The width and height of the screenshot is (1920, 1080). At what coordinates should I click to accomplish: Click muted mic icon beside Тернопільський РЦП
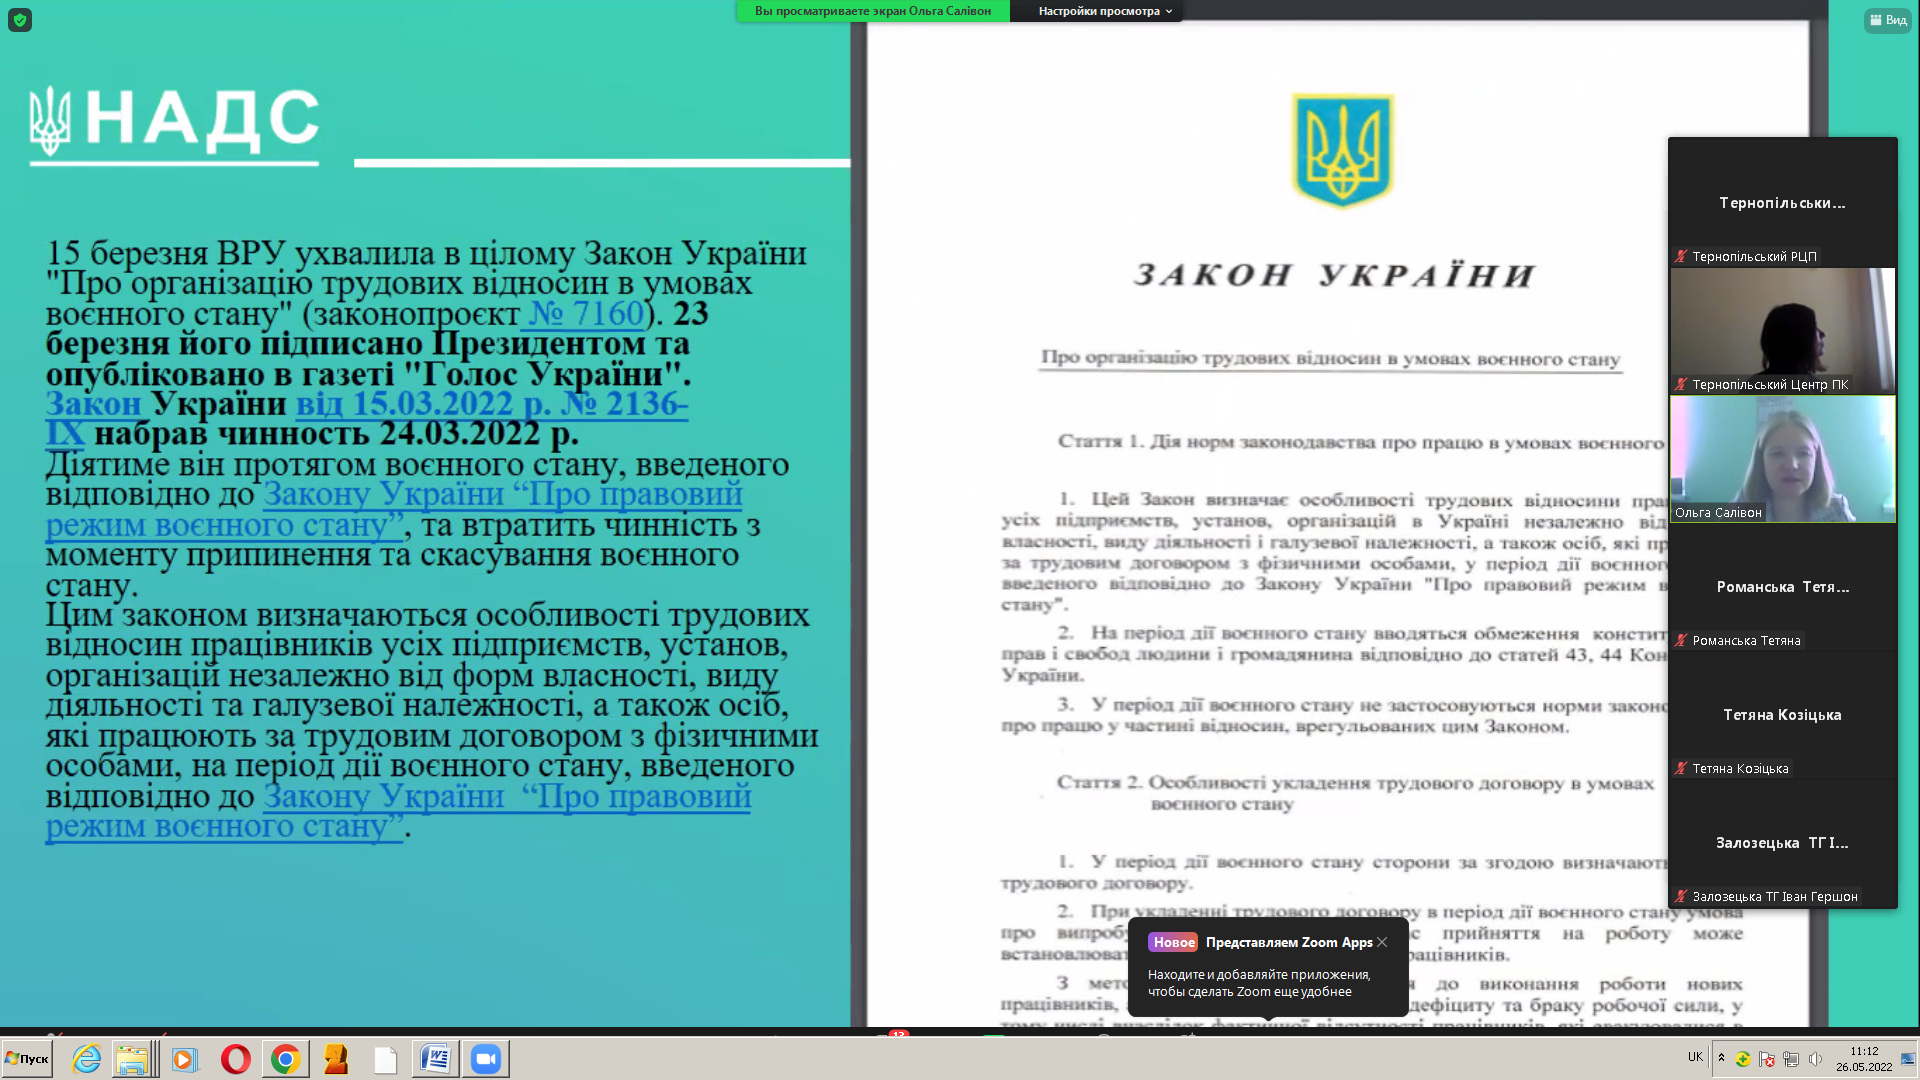coord(1681,257)
